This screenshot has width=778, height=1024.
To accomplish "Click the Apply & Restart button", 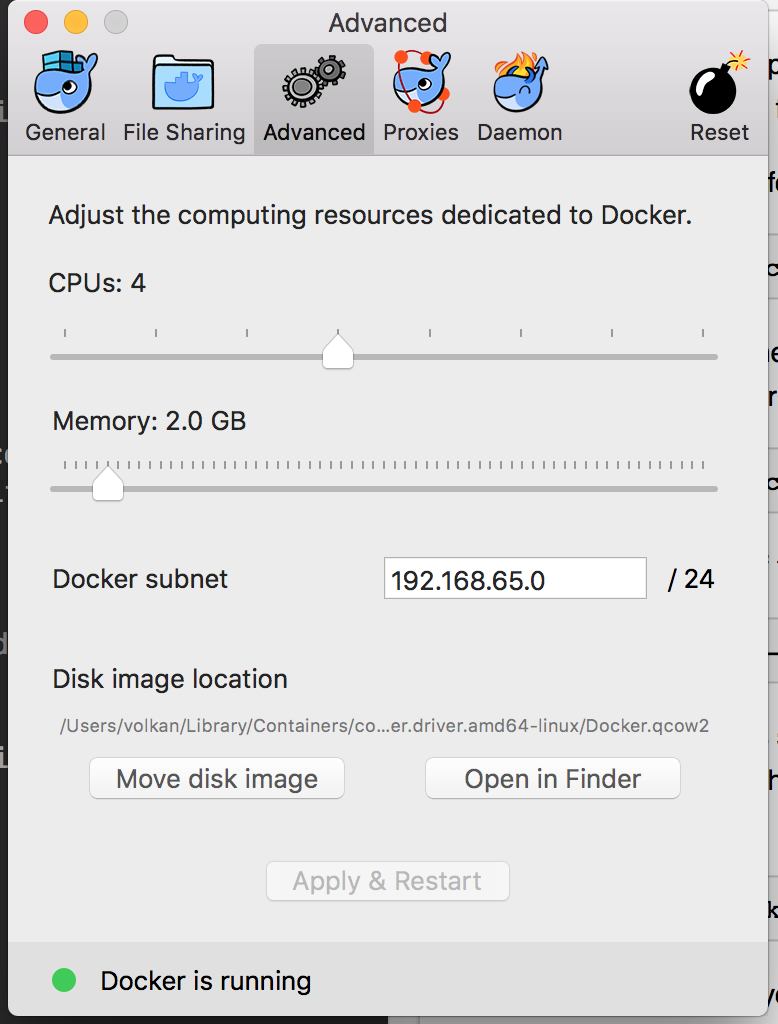I will [x=388, y=881].
